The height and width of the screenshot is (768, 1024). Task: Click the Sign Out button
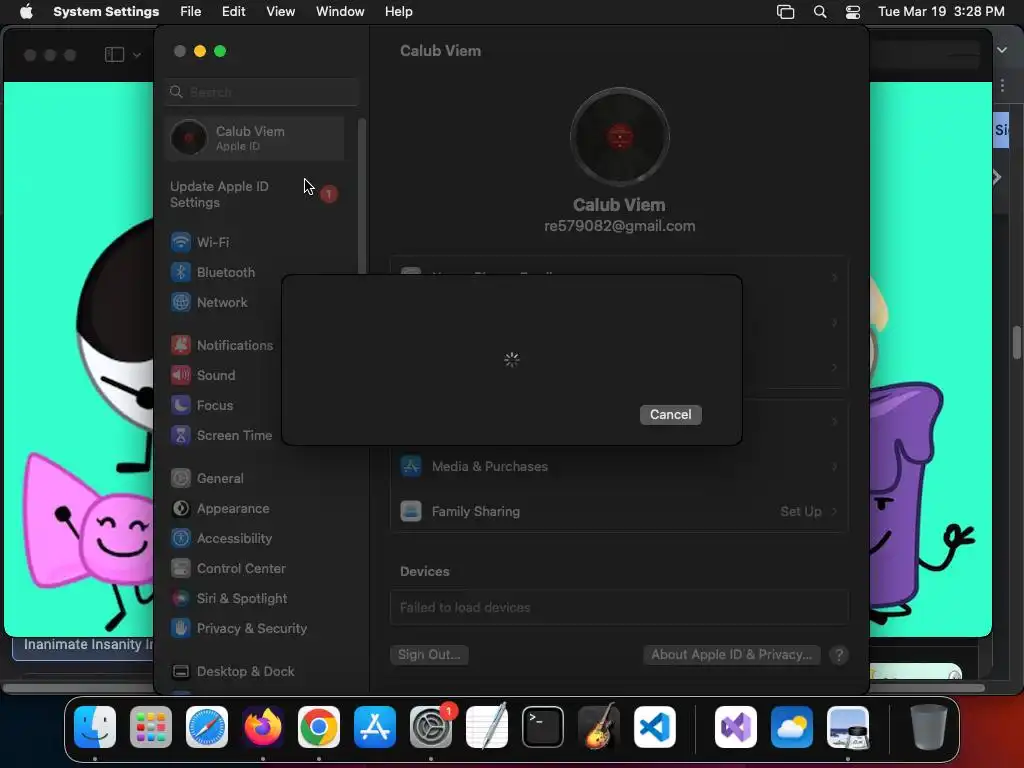click(429, 654)
